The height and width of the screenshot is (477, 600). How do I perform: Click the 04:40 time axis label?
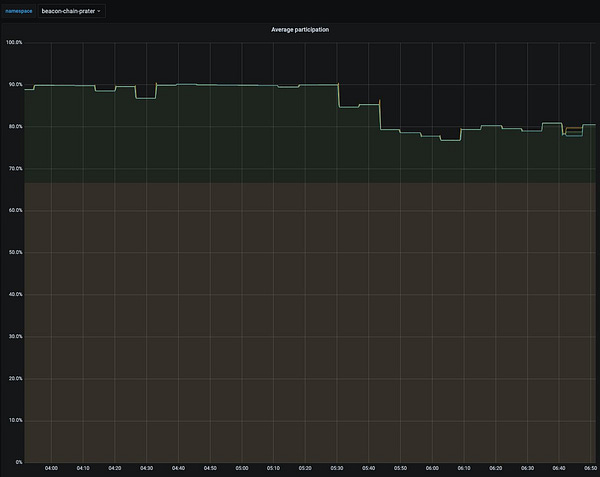178,468
